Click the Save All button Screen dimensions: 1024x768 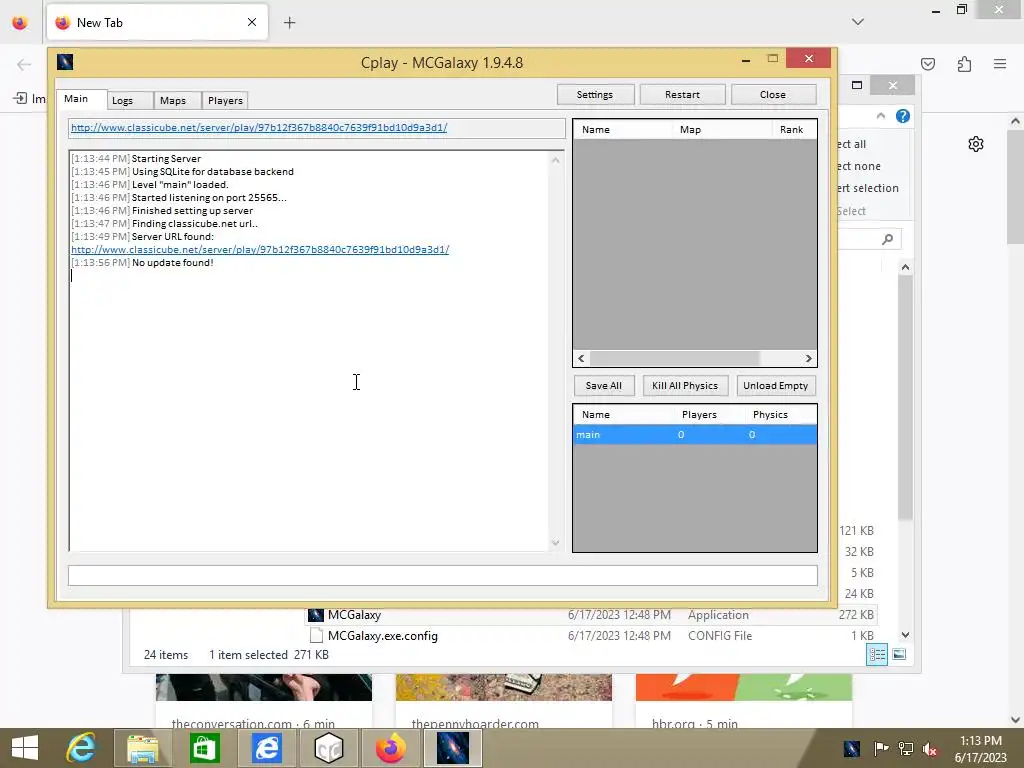tap(604, 385)
